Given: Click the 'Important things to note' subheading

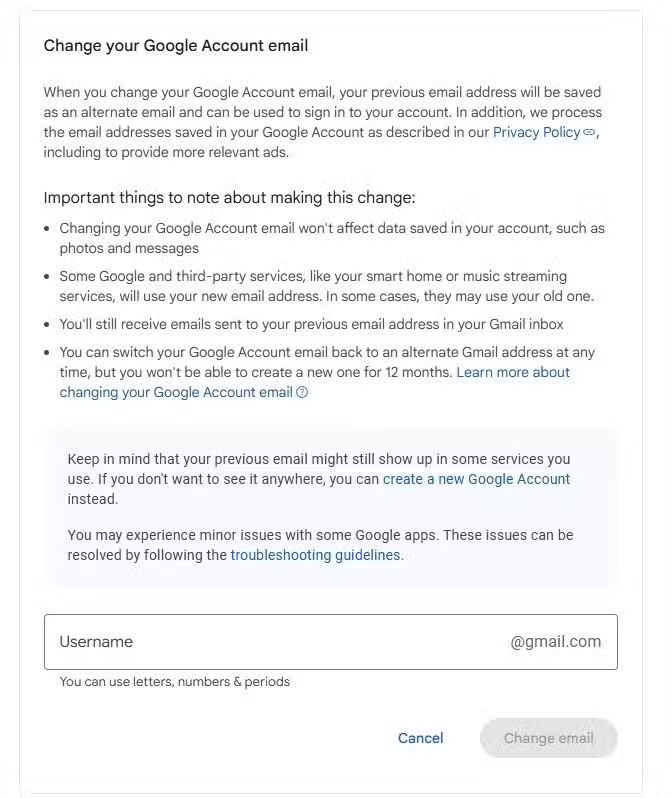Looking at the screenshot, I should point(229,197).
